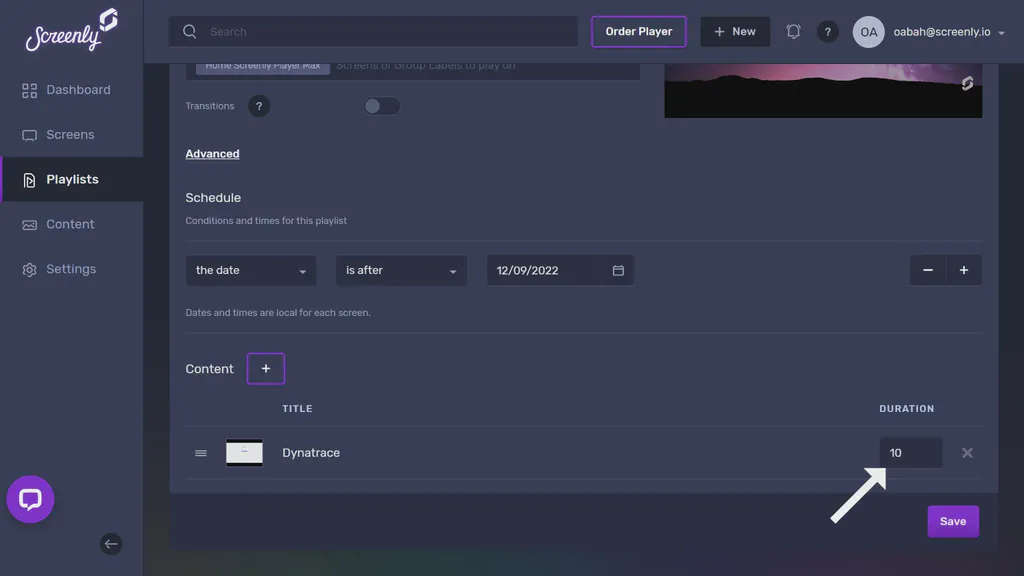Refresh the playlist preview thumbnail

pyautogui.click(x=966, y=85)
